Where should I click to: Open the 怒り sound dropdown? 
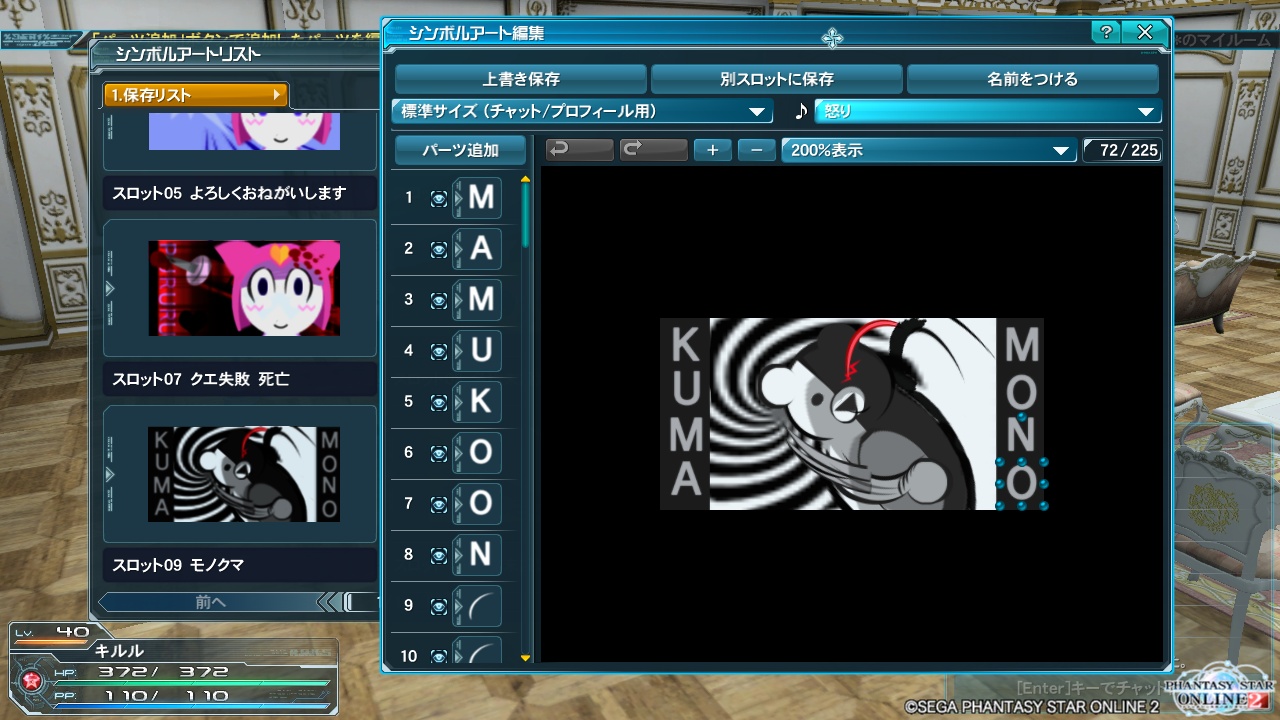pyautogui.click(x=988, y=111)
